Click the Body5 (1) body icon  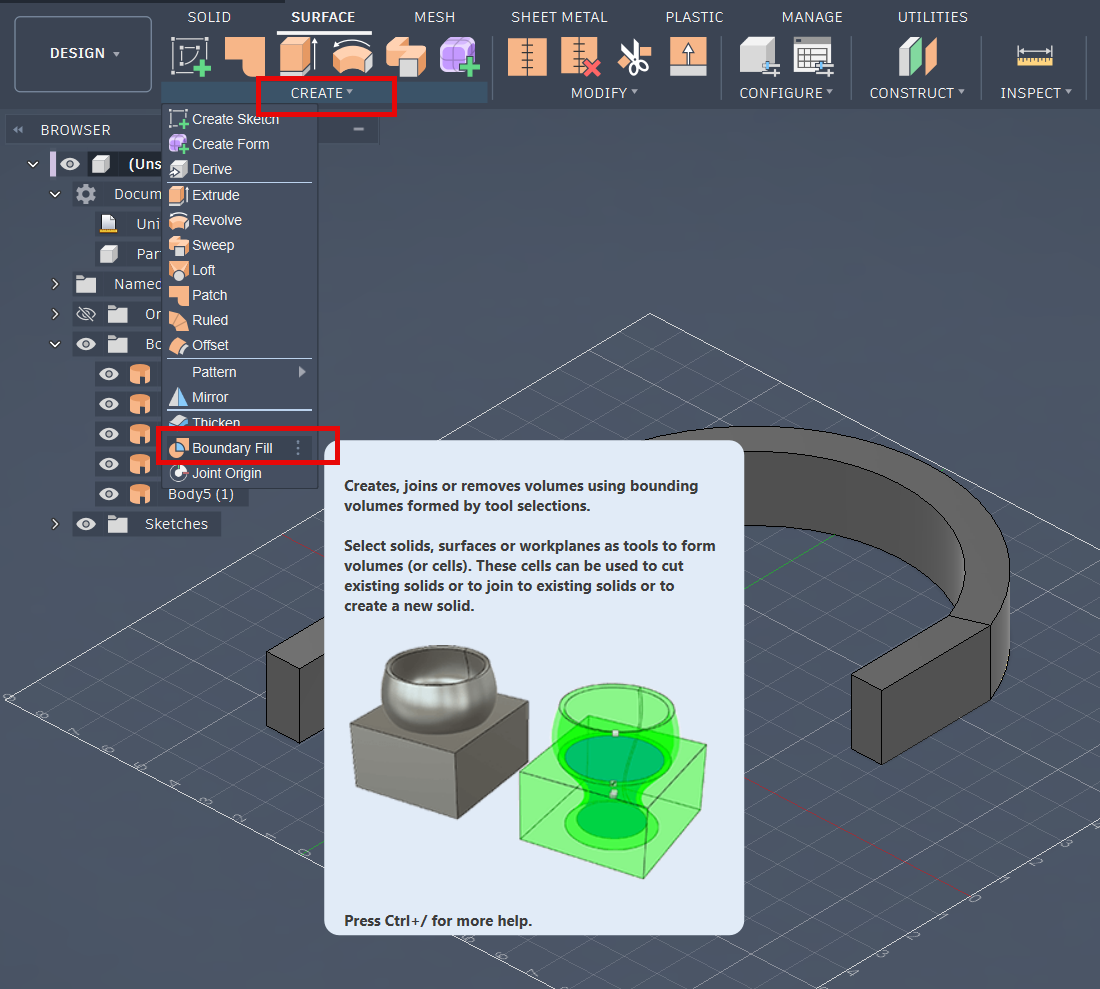140,494
